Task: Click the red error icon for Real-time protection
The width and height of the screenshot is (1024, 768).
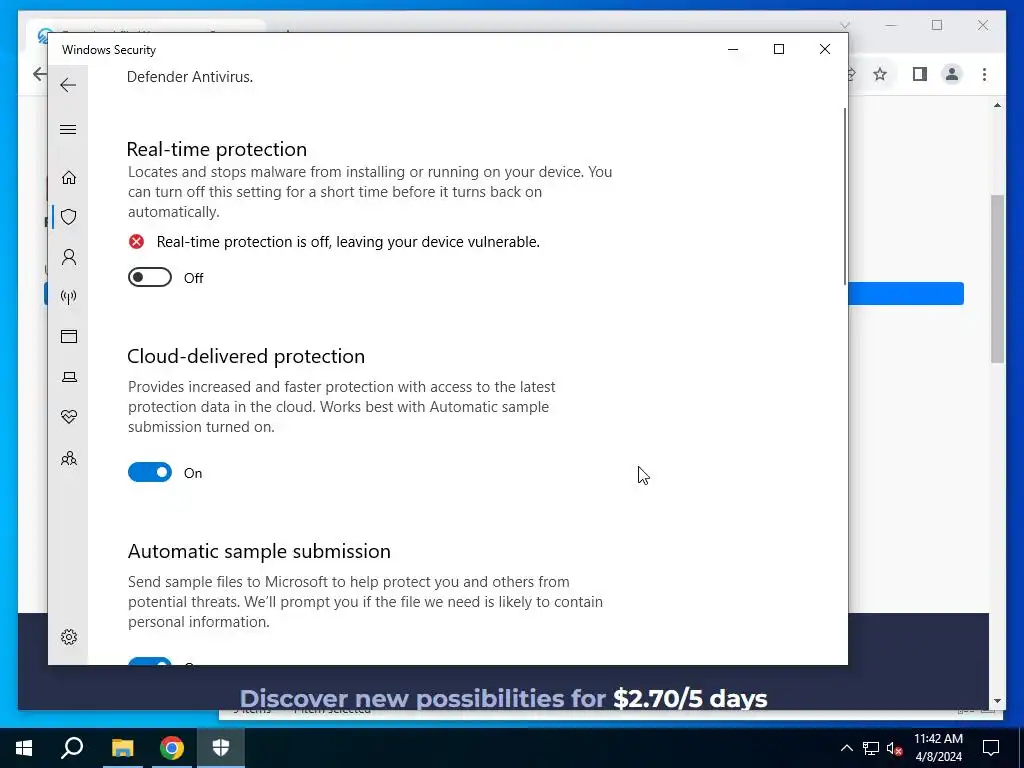Action: 136,242
